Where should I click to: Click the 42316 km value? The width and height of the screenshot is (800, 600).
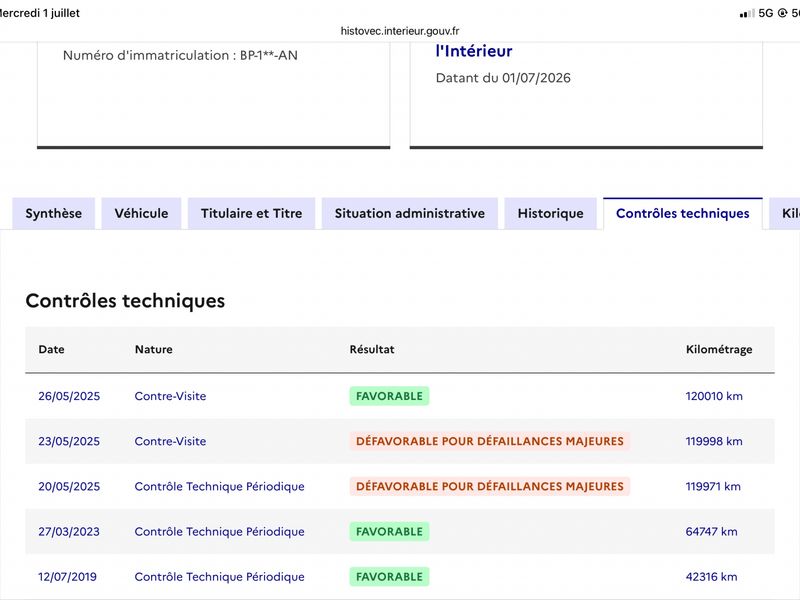pyautogui.click(x=712, y=577)
